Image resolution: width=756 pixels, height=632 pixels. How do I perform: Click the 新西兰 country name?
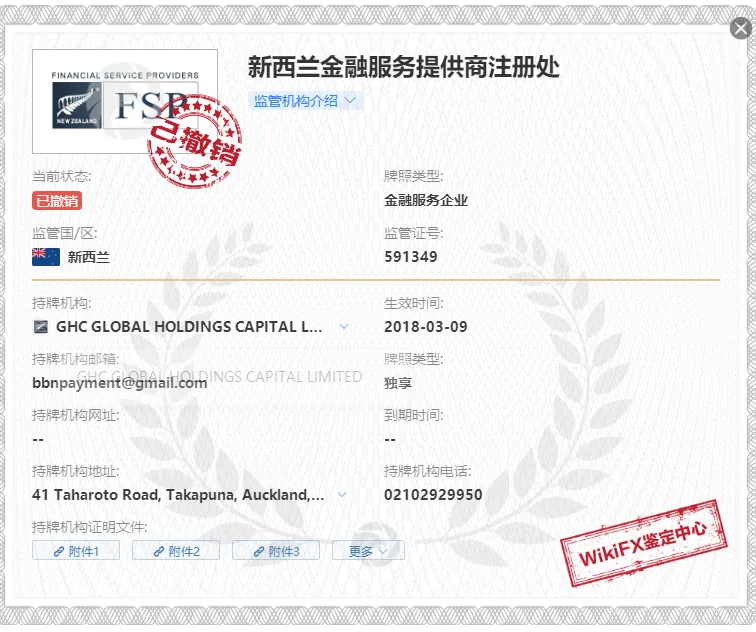point(89,257)
